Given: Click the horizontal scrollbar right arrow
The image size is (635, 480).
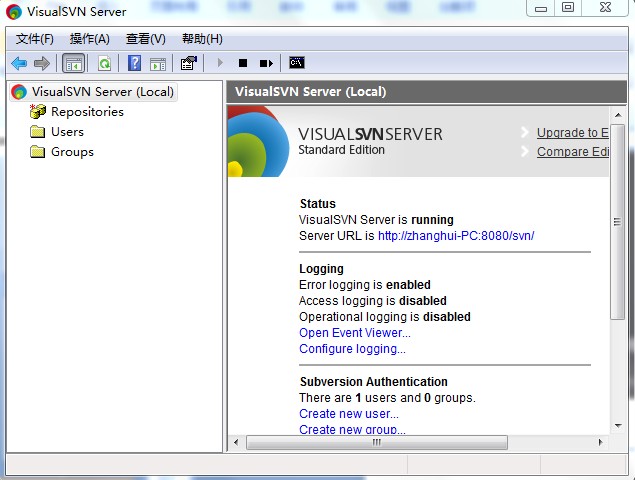Looking at the screenshot, I should coord(601,442).
